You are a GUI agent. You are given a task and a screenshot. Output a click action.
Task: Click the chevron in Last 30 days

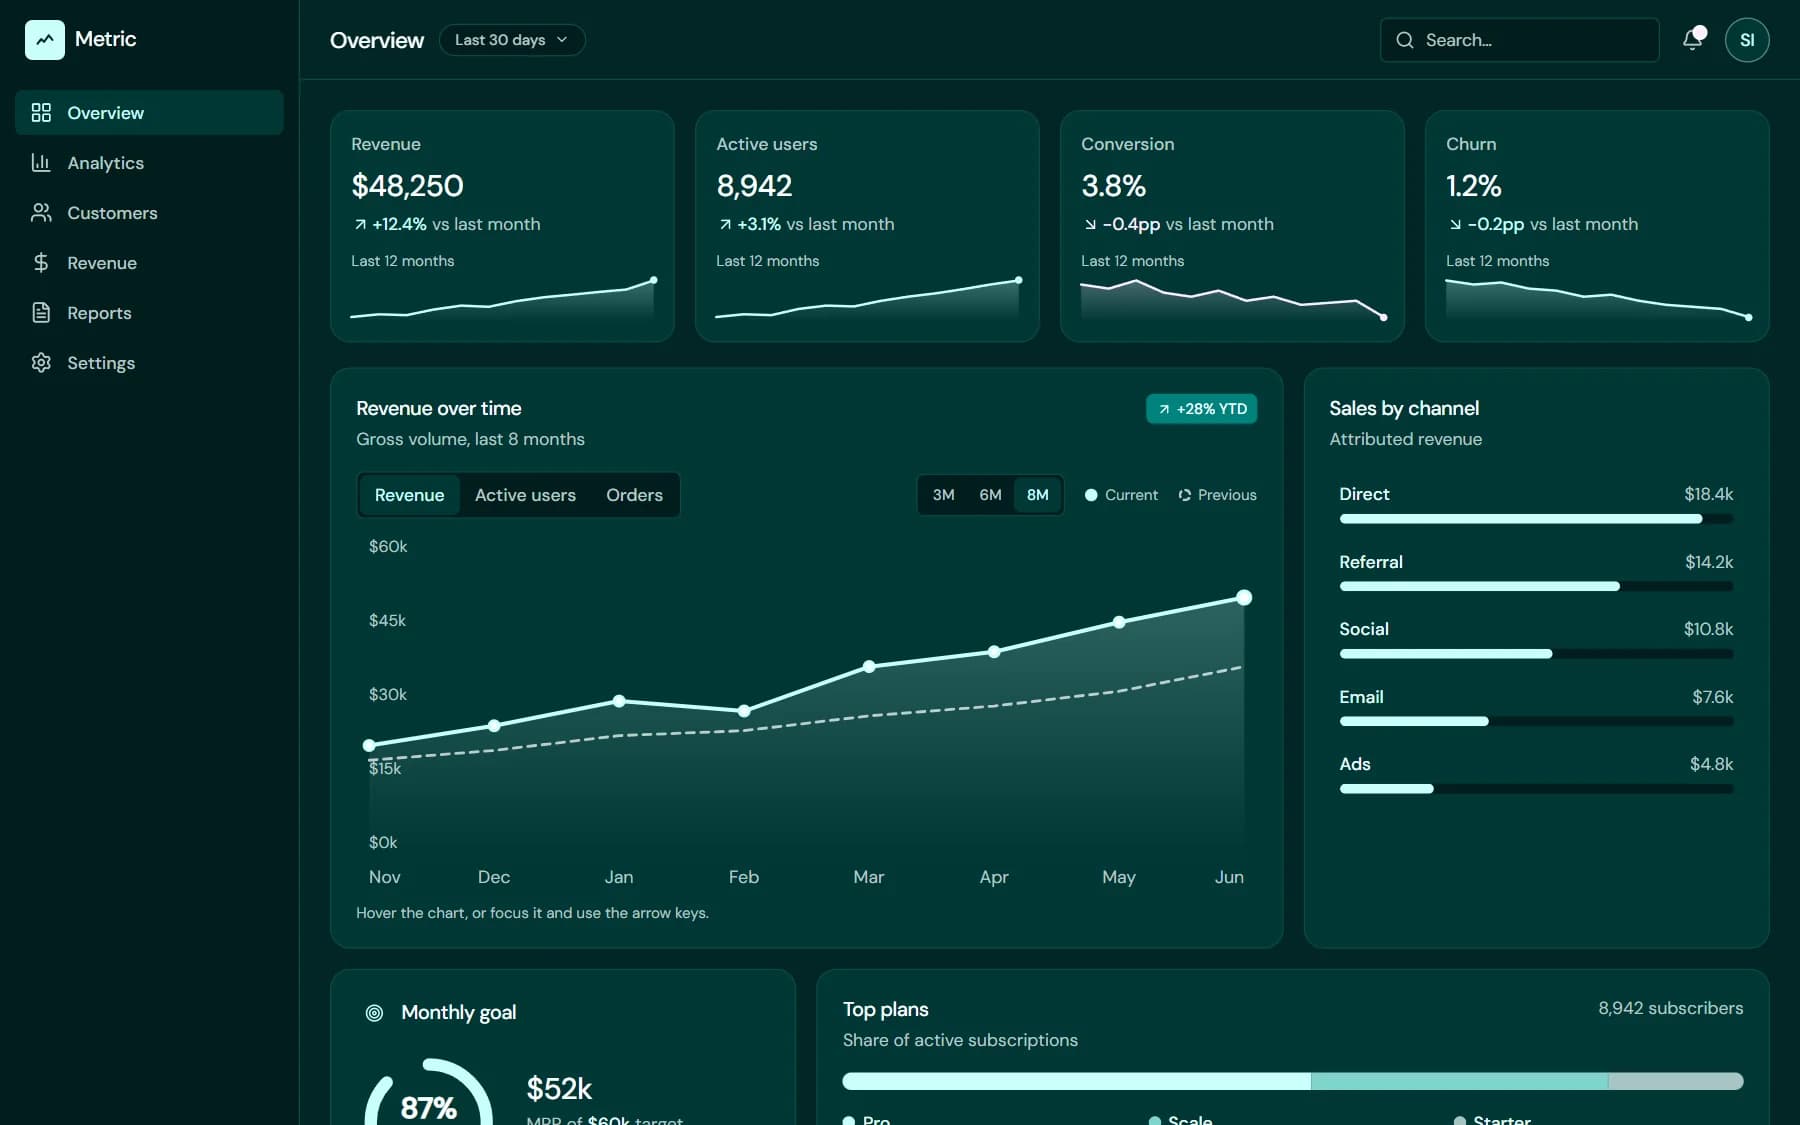point(562,40)
